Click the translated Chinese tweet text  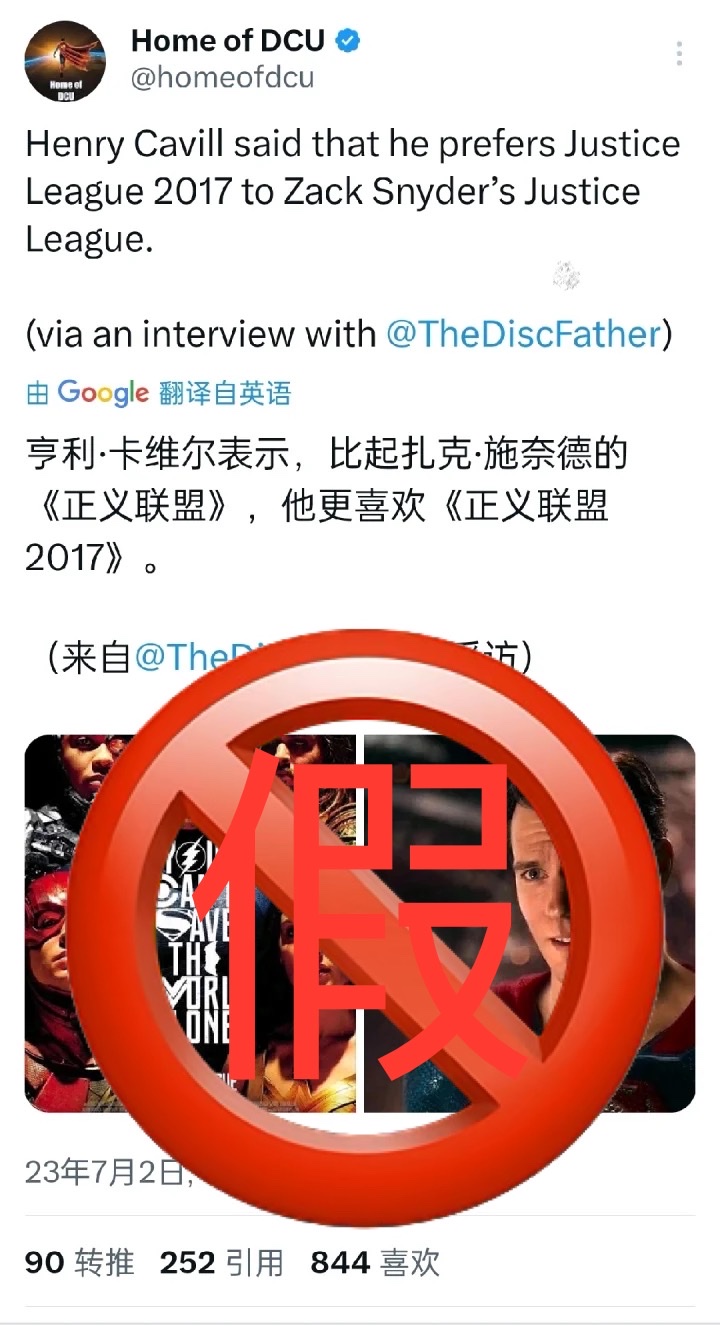(326, 505)
